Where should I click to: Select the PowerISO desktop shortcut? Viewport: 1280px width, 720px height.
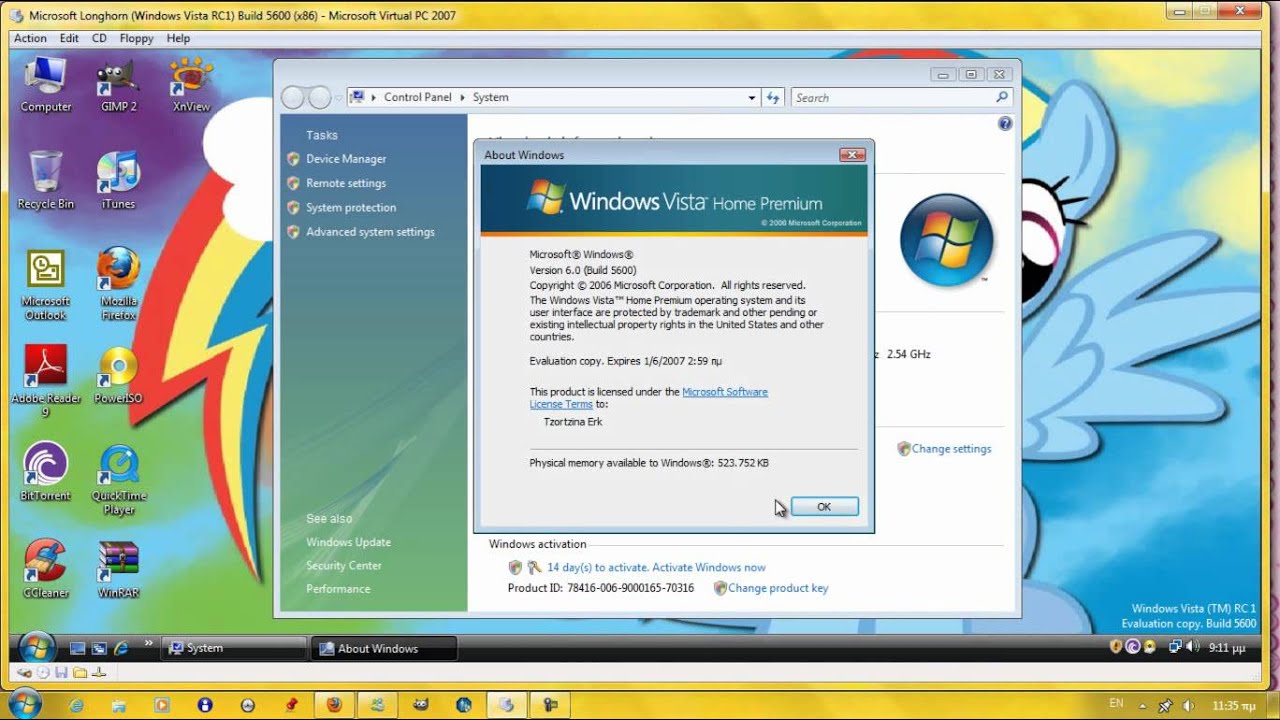click(x=118, y=375)
